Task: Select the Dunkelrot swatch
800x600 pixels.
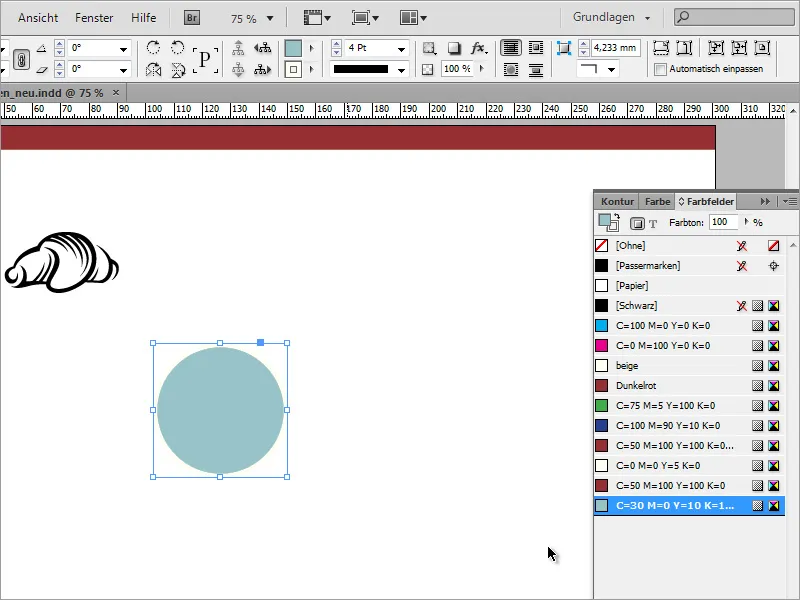Action: [689, 386]
